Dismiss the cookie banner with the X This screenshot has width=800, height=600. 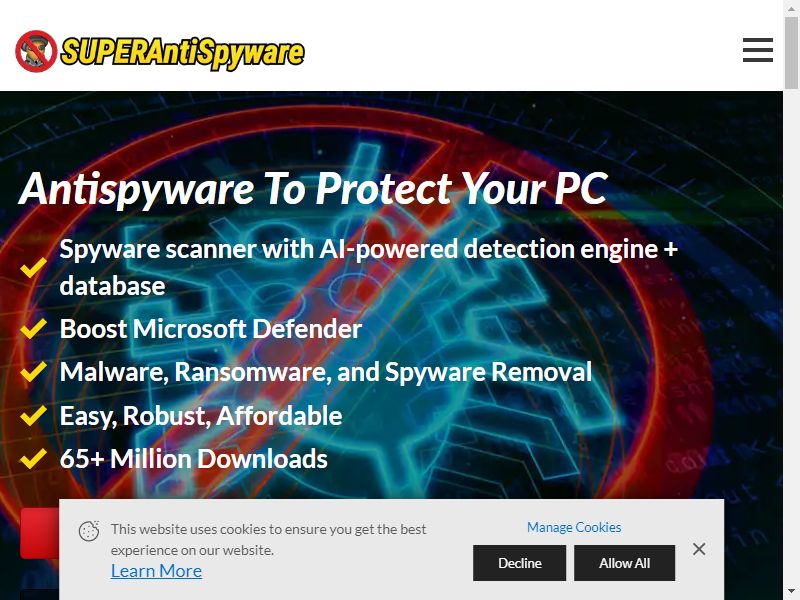coord(699,549)
